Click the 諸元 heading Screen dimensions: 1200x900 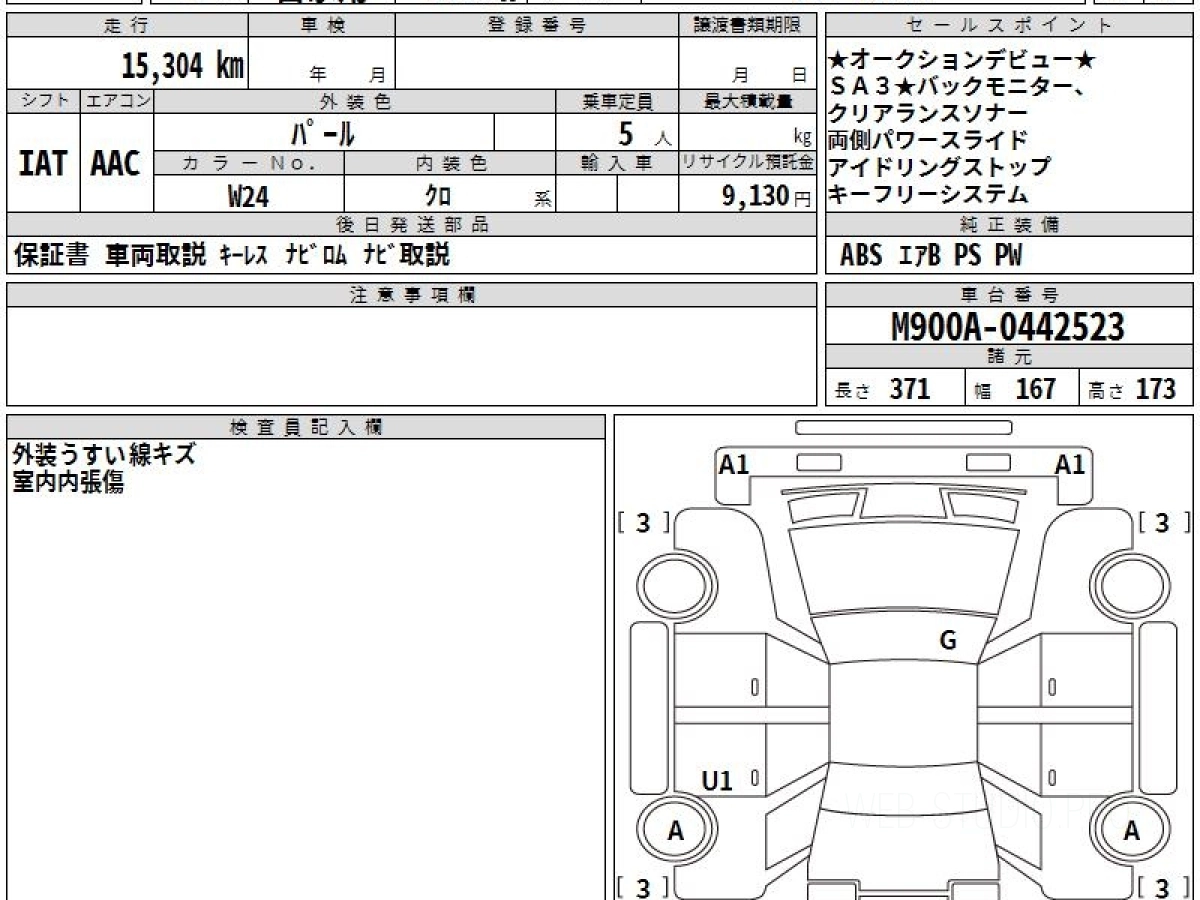point(1010,357)
